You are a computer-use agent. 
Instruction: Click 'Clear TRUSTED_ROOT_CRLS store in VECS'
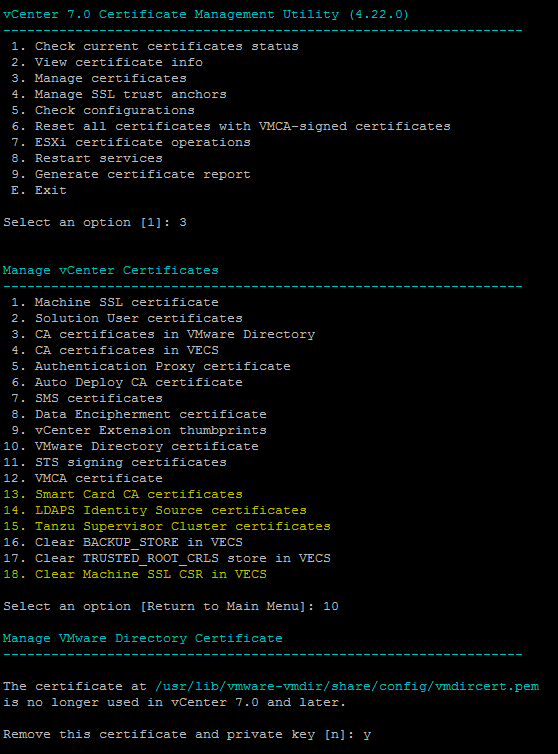[167, 558]
